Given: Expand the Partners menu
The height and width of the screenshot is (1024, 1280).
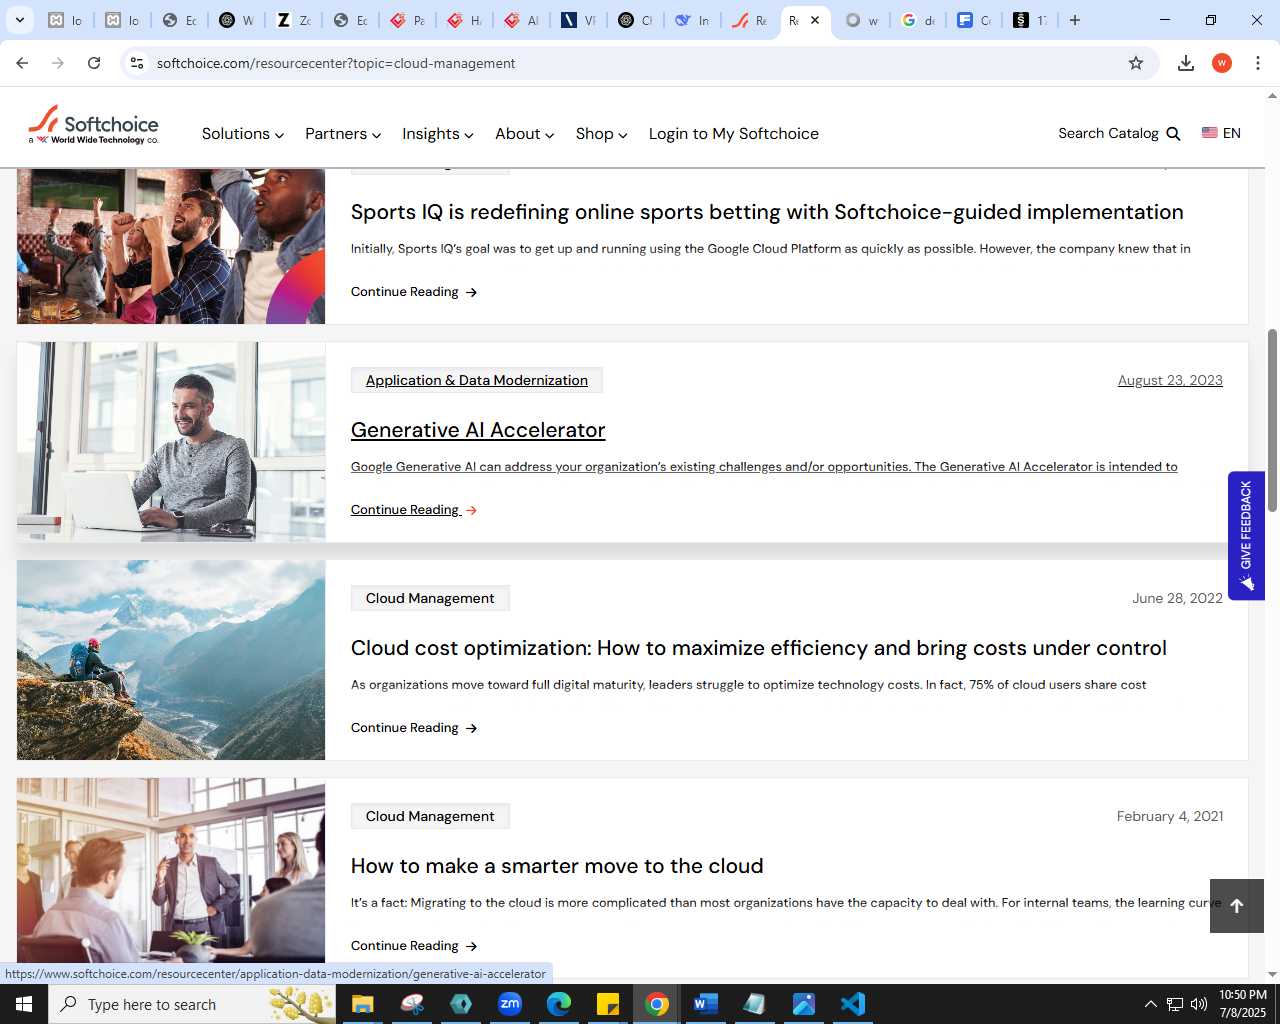Looking at the screenshot, I should click(x=343, y=134).
